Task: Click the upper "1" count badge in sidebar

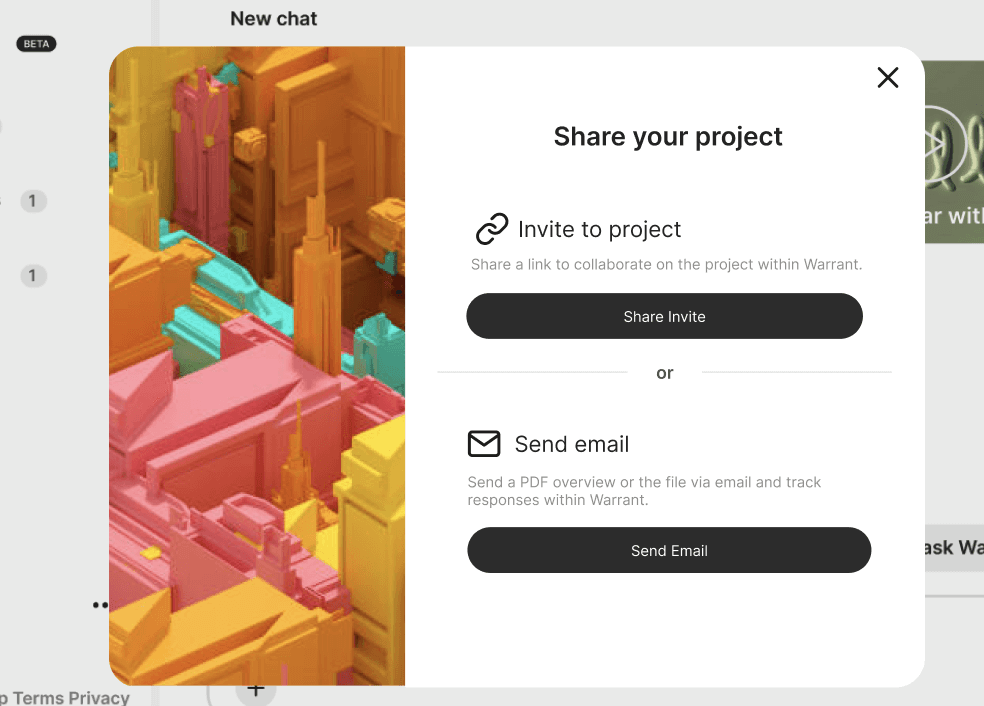Action: pos(33,201)
